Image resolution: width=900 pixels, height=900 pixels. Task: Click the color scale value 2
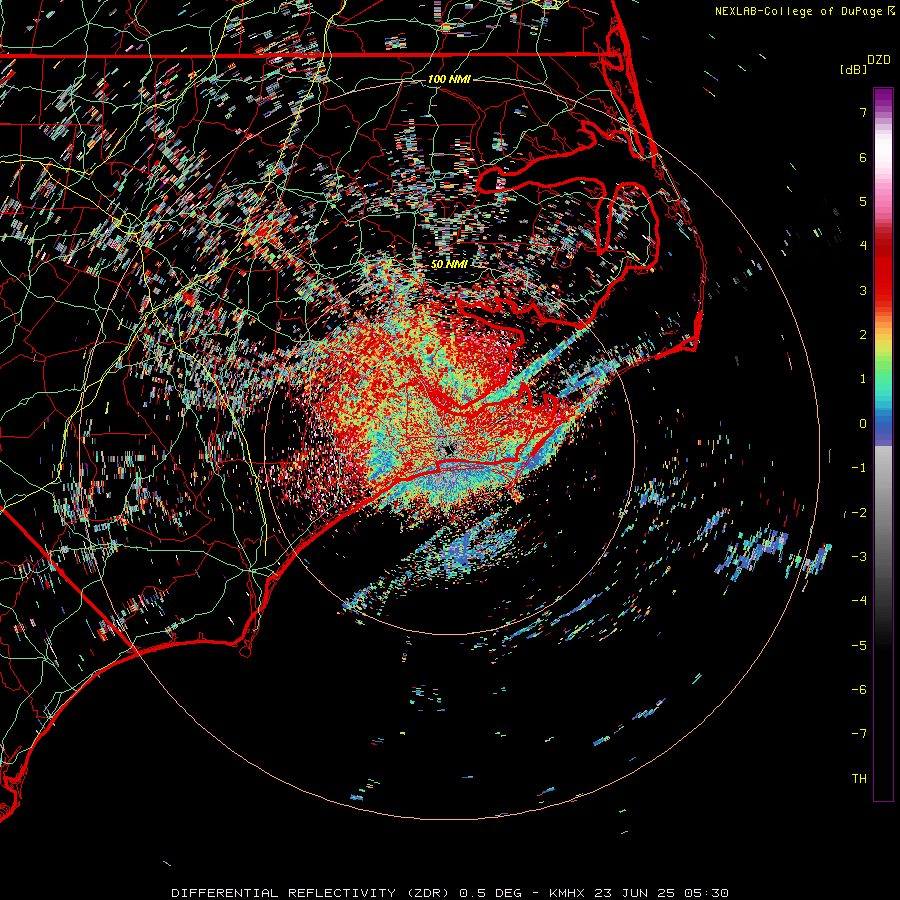point(863,335)
